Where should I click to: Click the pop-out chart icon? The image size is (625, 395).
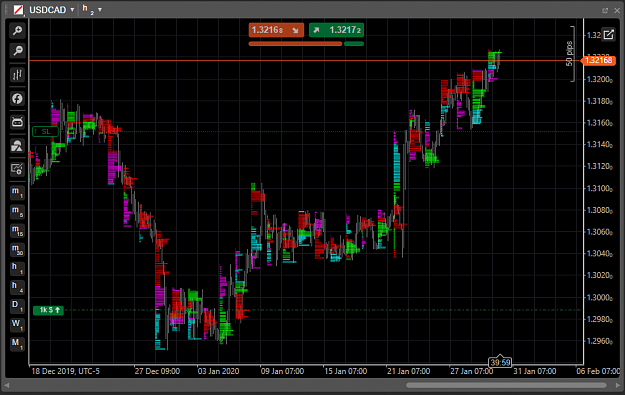608,35
